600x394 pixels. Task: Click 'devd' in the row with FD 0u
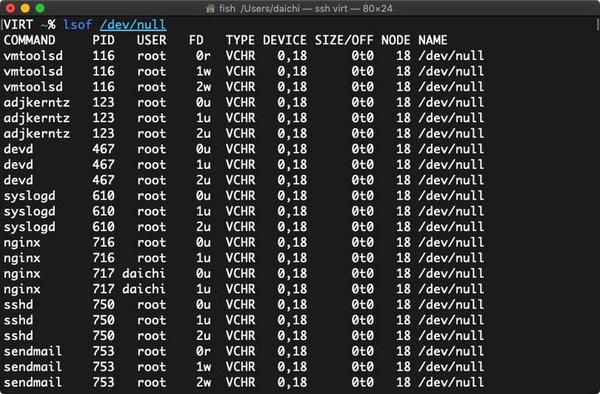coord(18,149)
